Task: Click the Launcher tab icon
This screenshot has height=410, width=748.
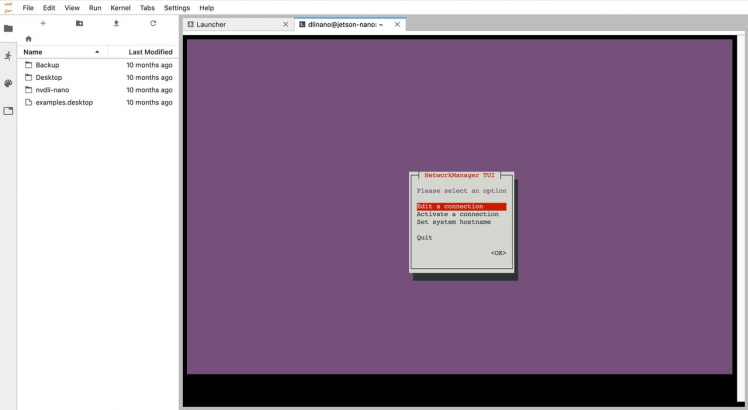Action: (191, 24)
